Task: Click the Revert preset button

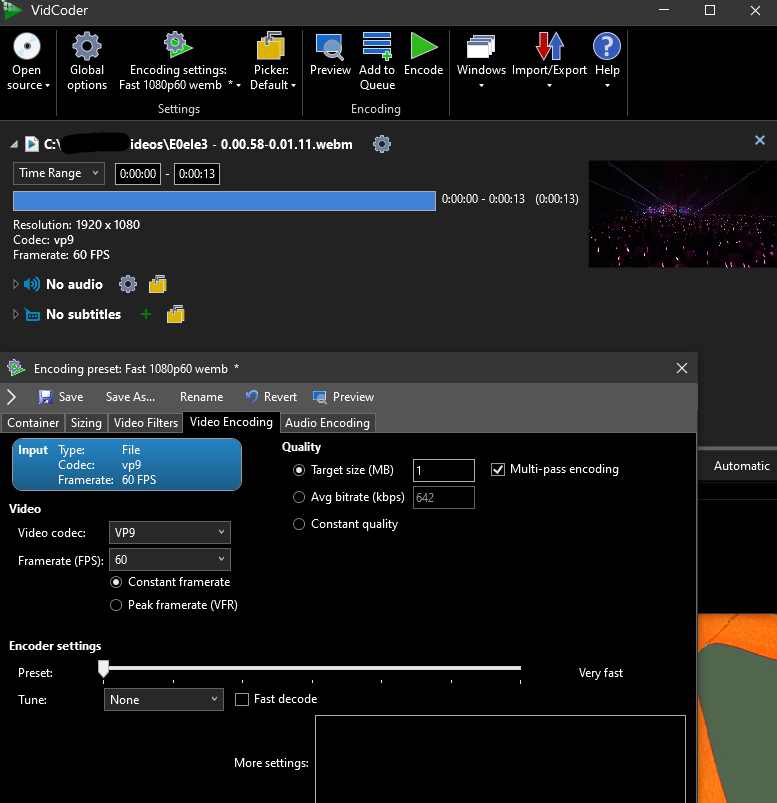Action: [x=271, y=397]
